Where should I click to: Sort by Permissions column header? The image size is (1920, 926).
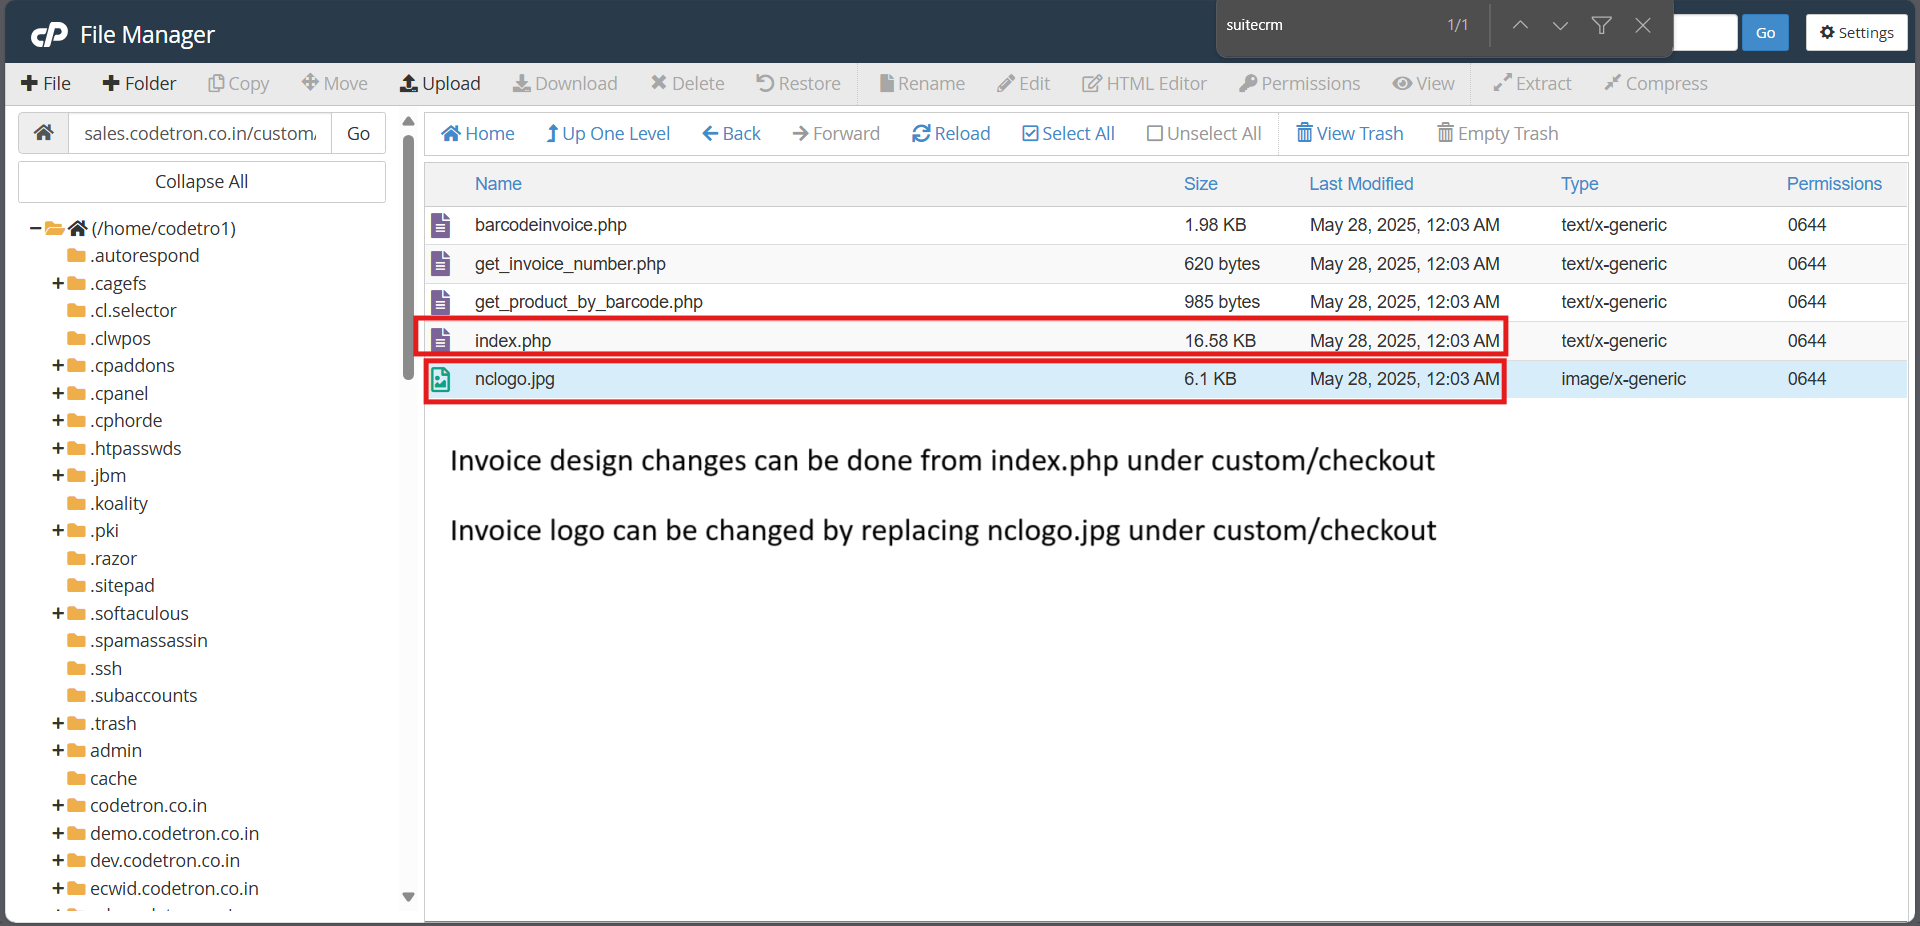point(1834,184)
